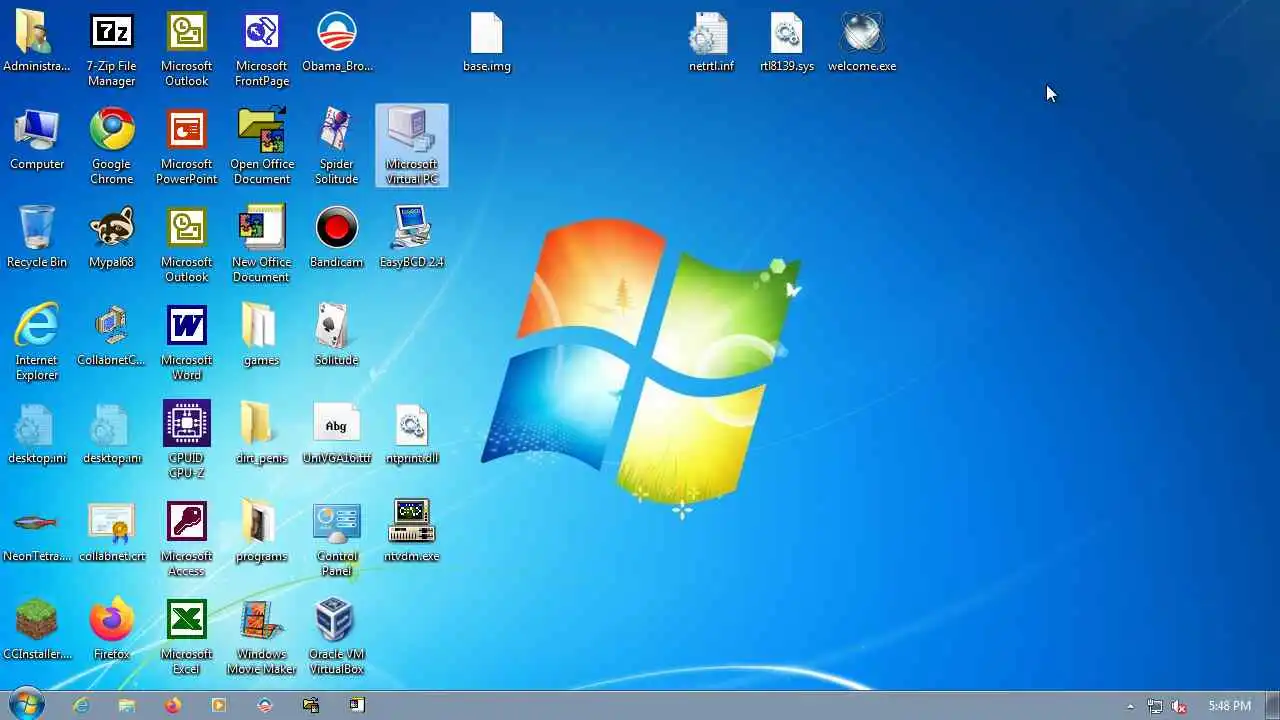The width and height of the screenshot is (1280, 720).
Task: Select the base.img file
Action: [x=487, y=42]
